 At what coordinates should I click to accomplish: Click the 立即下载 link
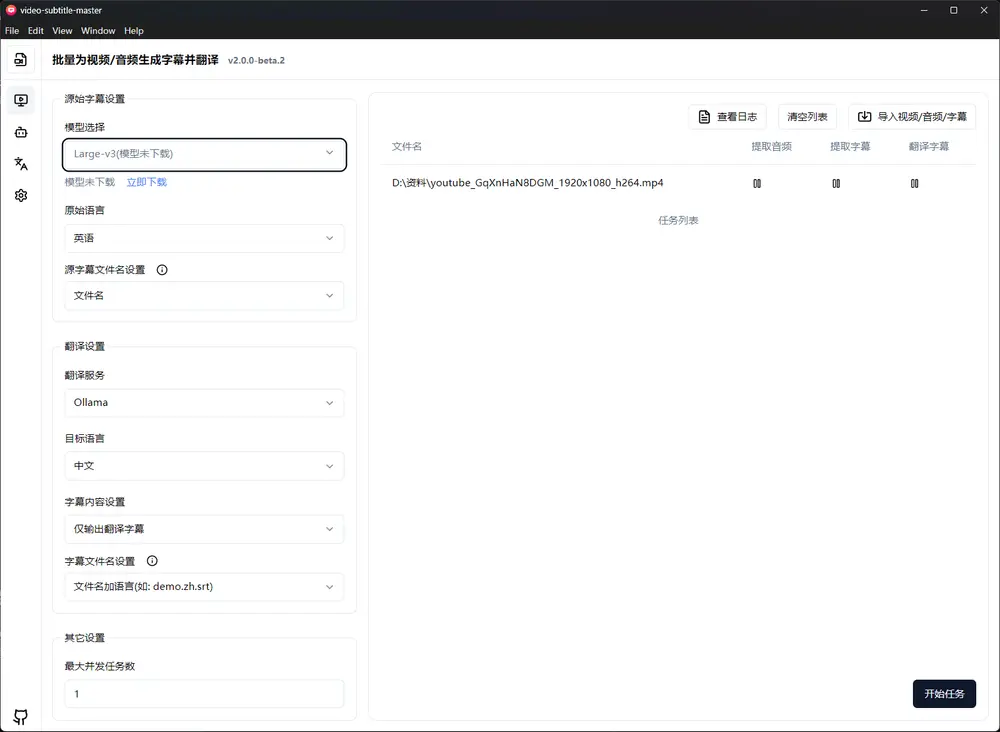click(x=146, y=182)
